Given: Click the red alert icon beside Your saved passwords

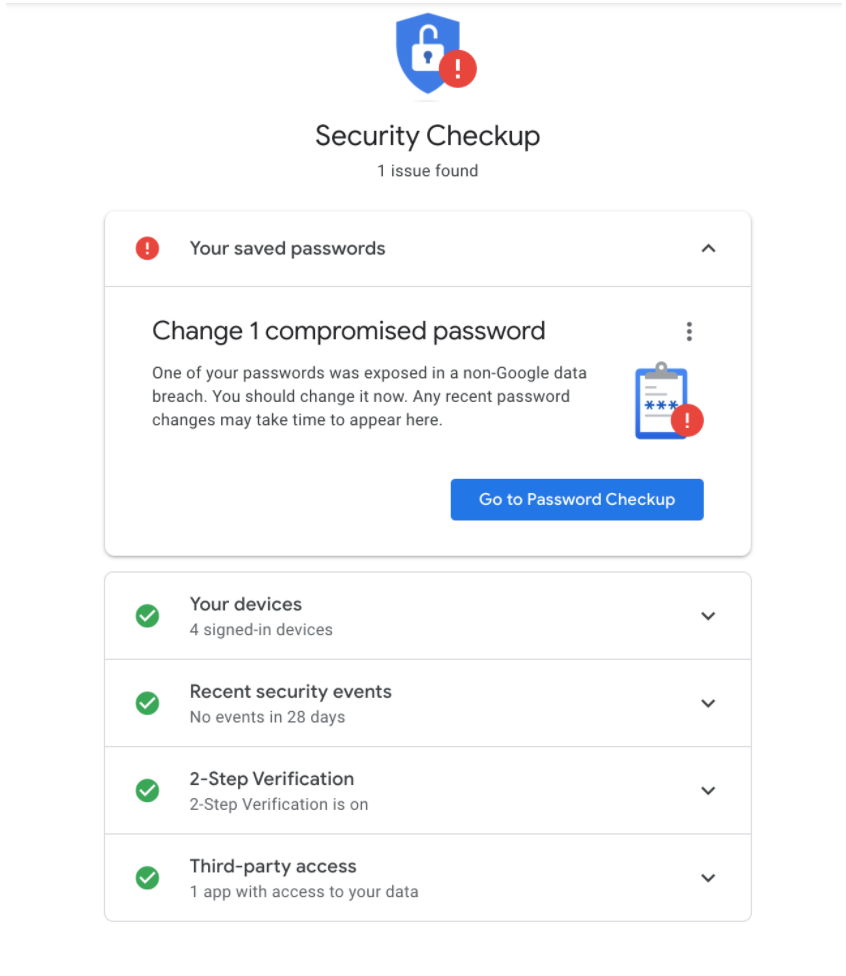Looking at the screenshot, I should pyautogui.click(x=148, y=248).
